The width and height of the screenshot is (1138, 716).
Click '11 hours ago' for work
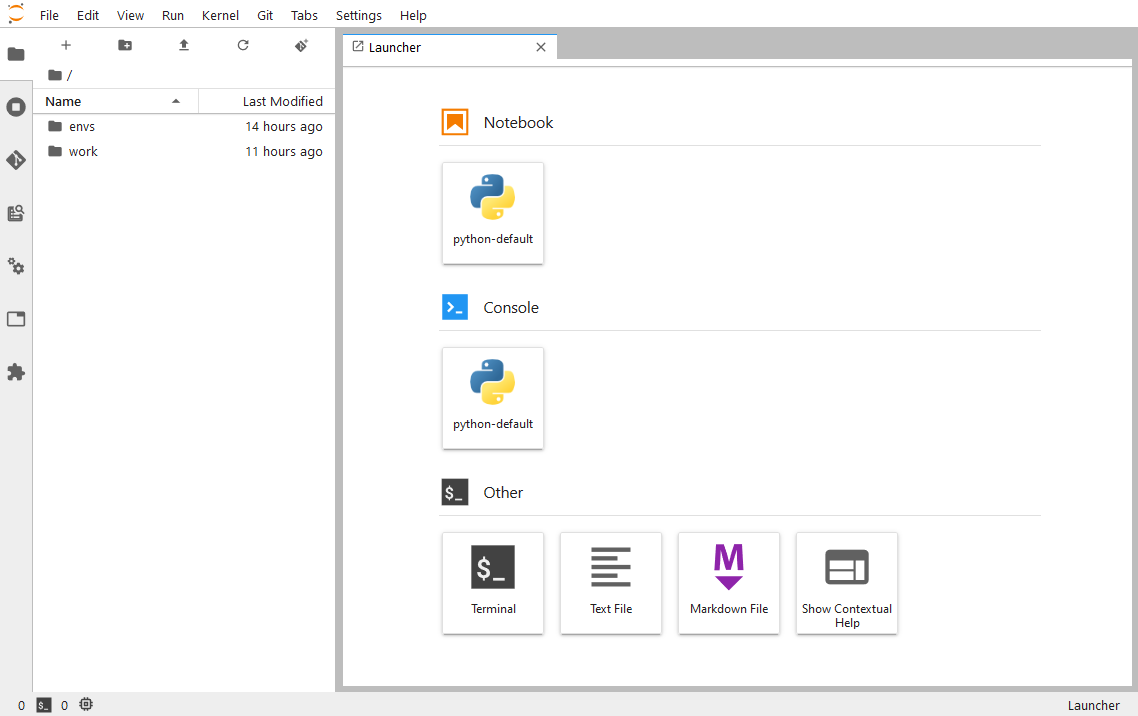[x=284, y=152]
